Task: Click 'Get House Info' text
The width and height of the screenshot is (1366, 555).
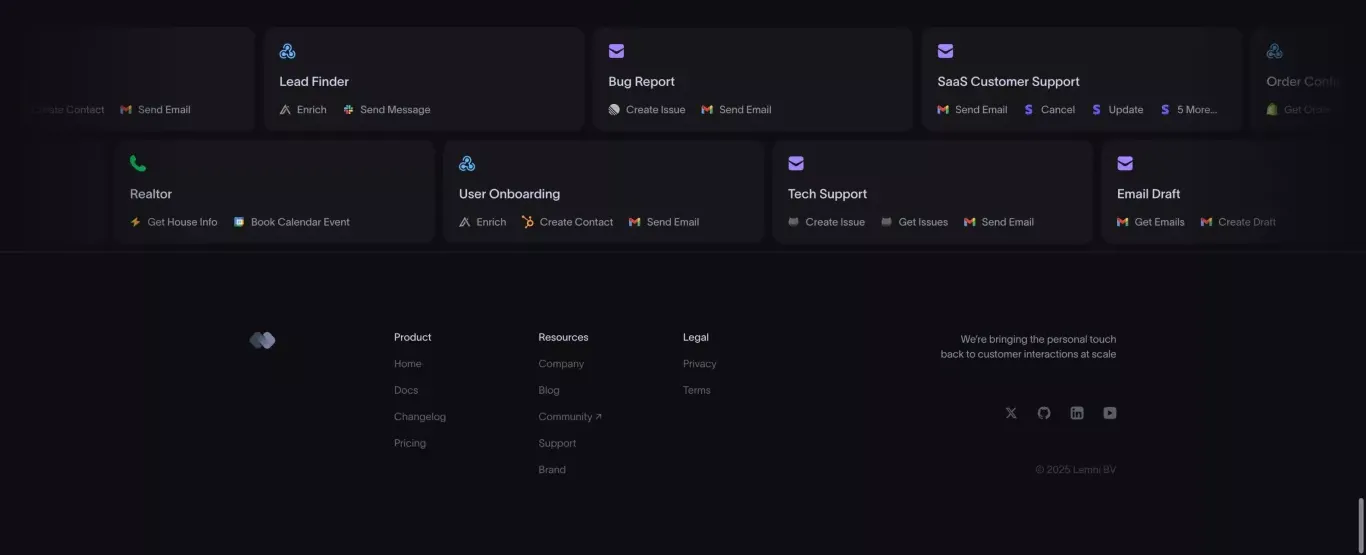Action: point(182,222)
